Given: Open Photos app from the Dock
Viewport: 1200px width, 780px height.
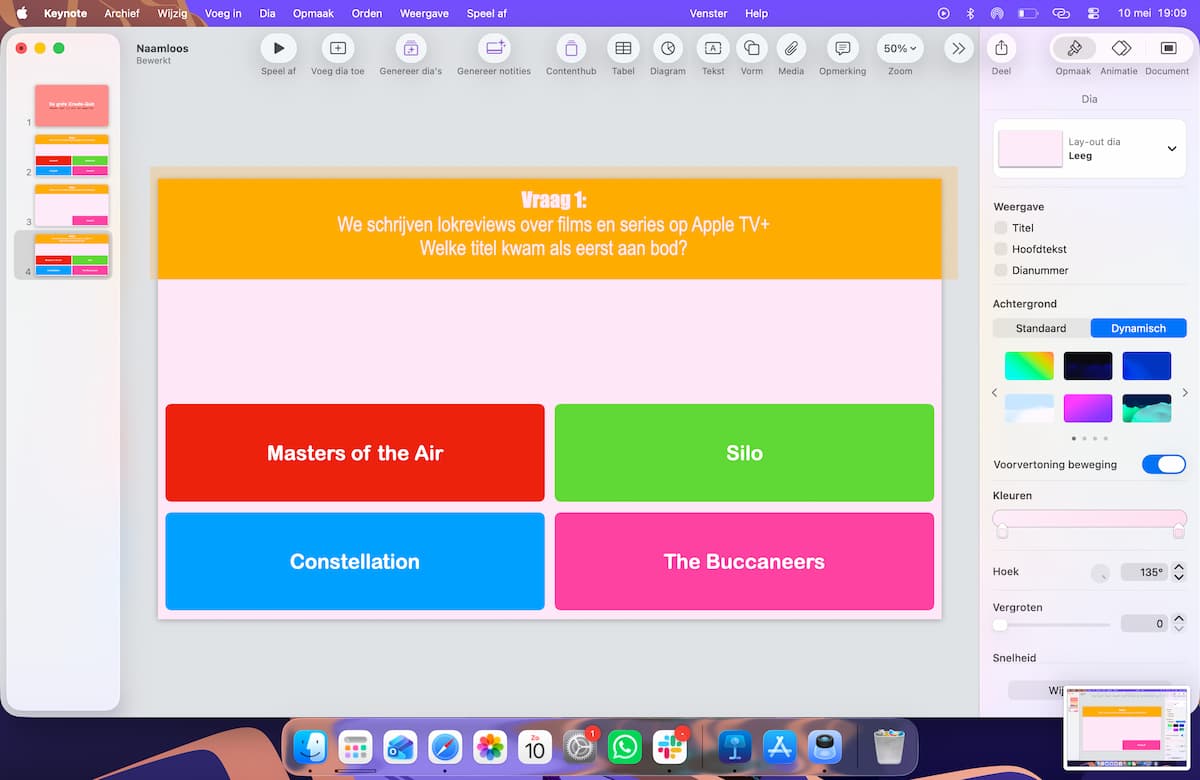Looking at the screenshot, I should (490, 747).
